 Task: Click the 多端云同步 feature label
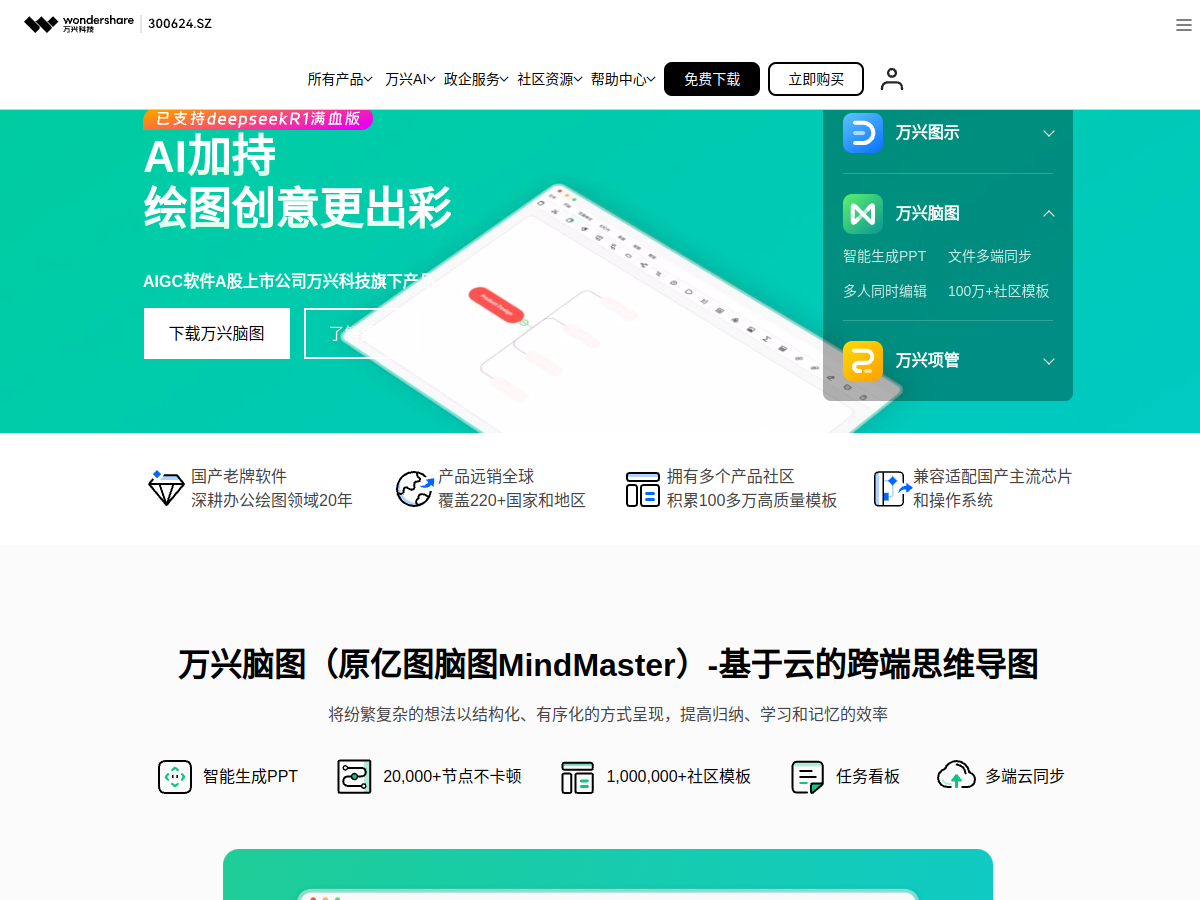(1025, 777)
